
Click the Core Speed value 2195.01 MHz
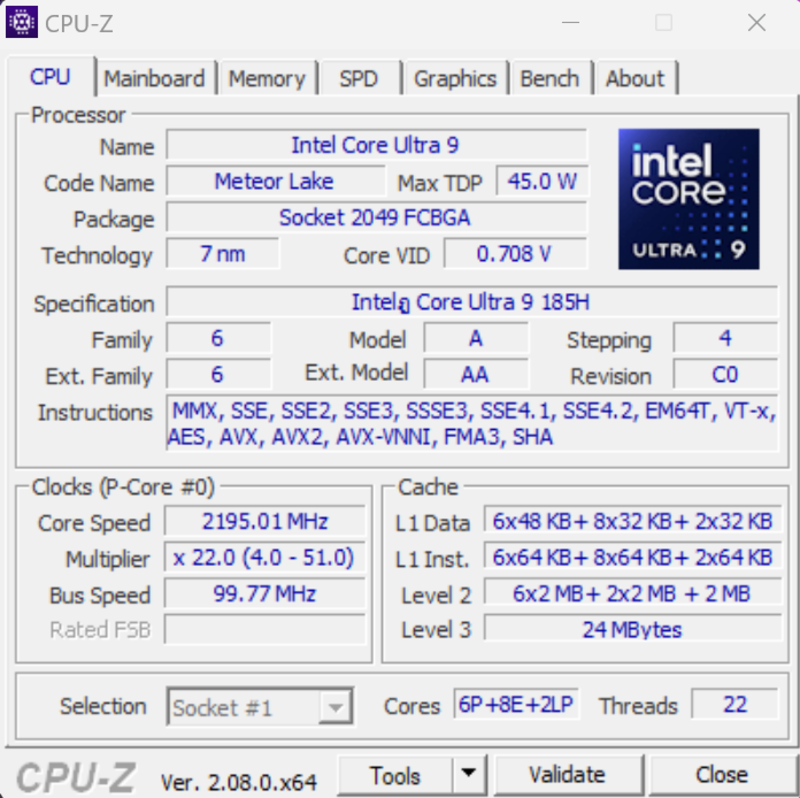(x=265, y=521)
